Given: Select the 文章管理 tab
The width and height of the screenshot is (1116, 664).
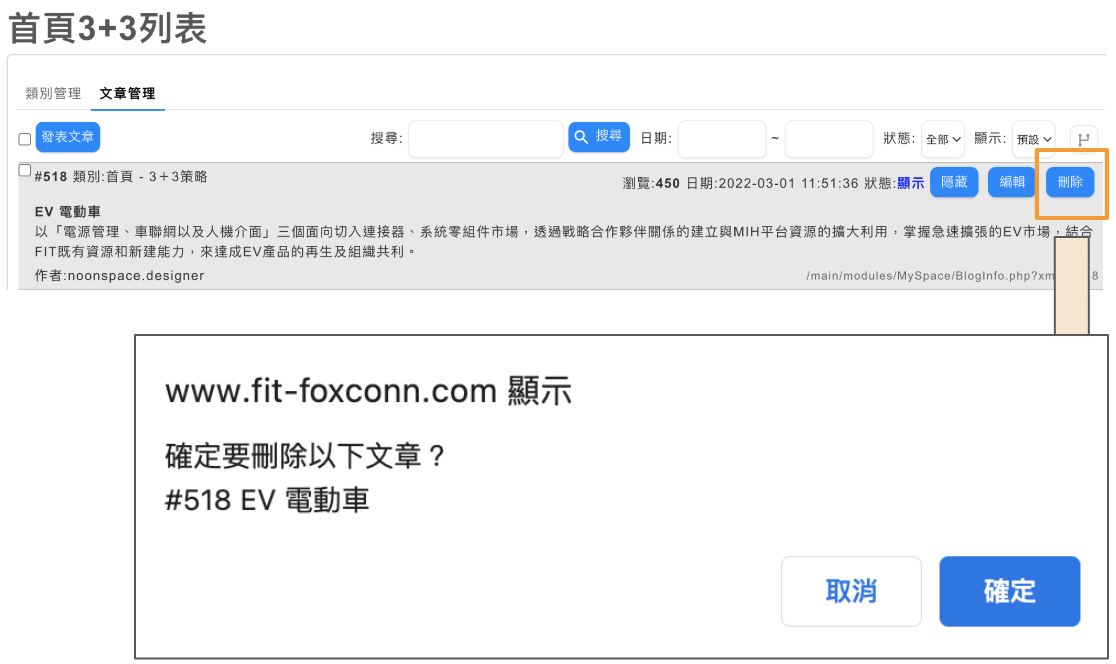Looking at the screenshot, I should [127, 93].
